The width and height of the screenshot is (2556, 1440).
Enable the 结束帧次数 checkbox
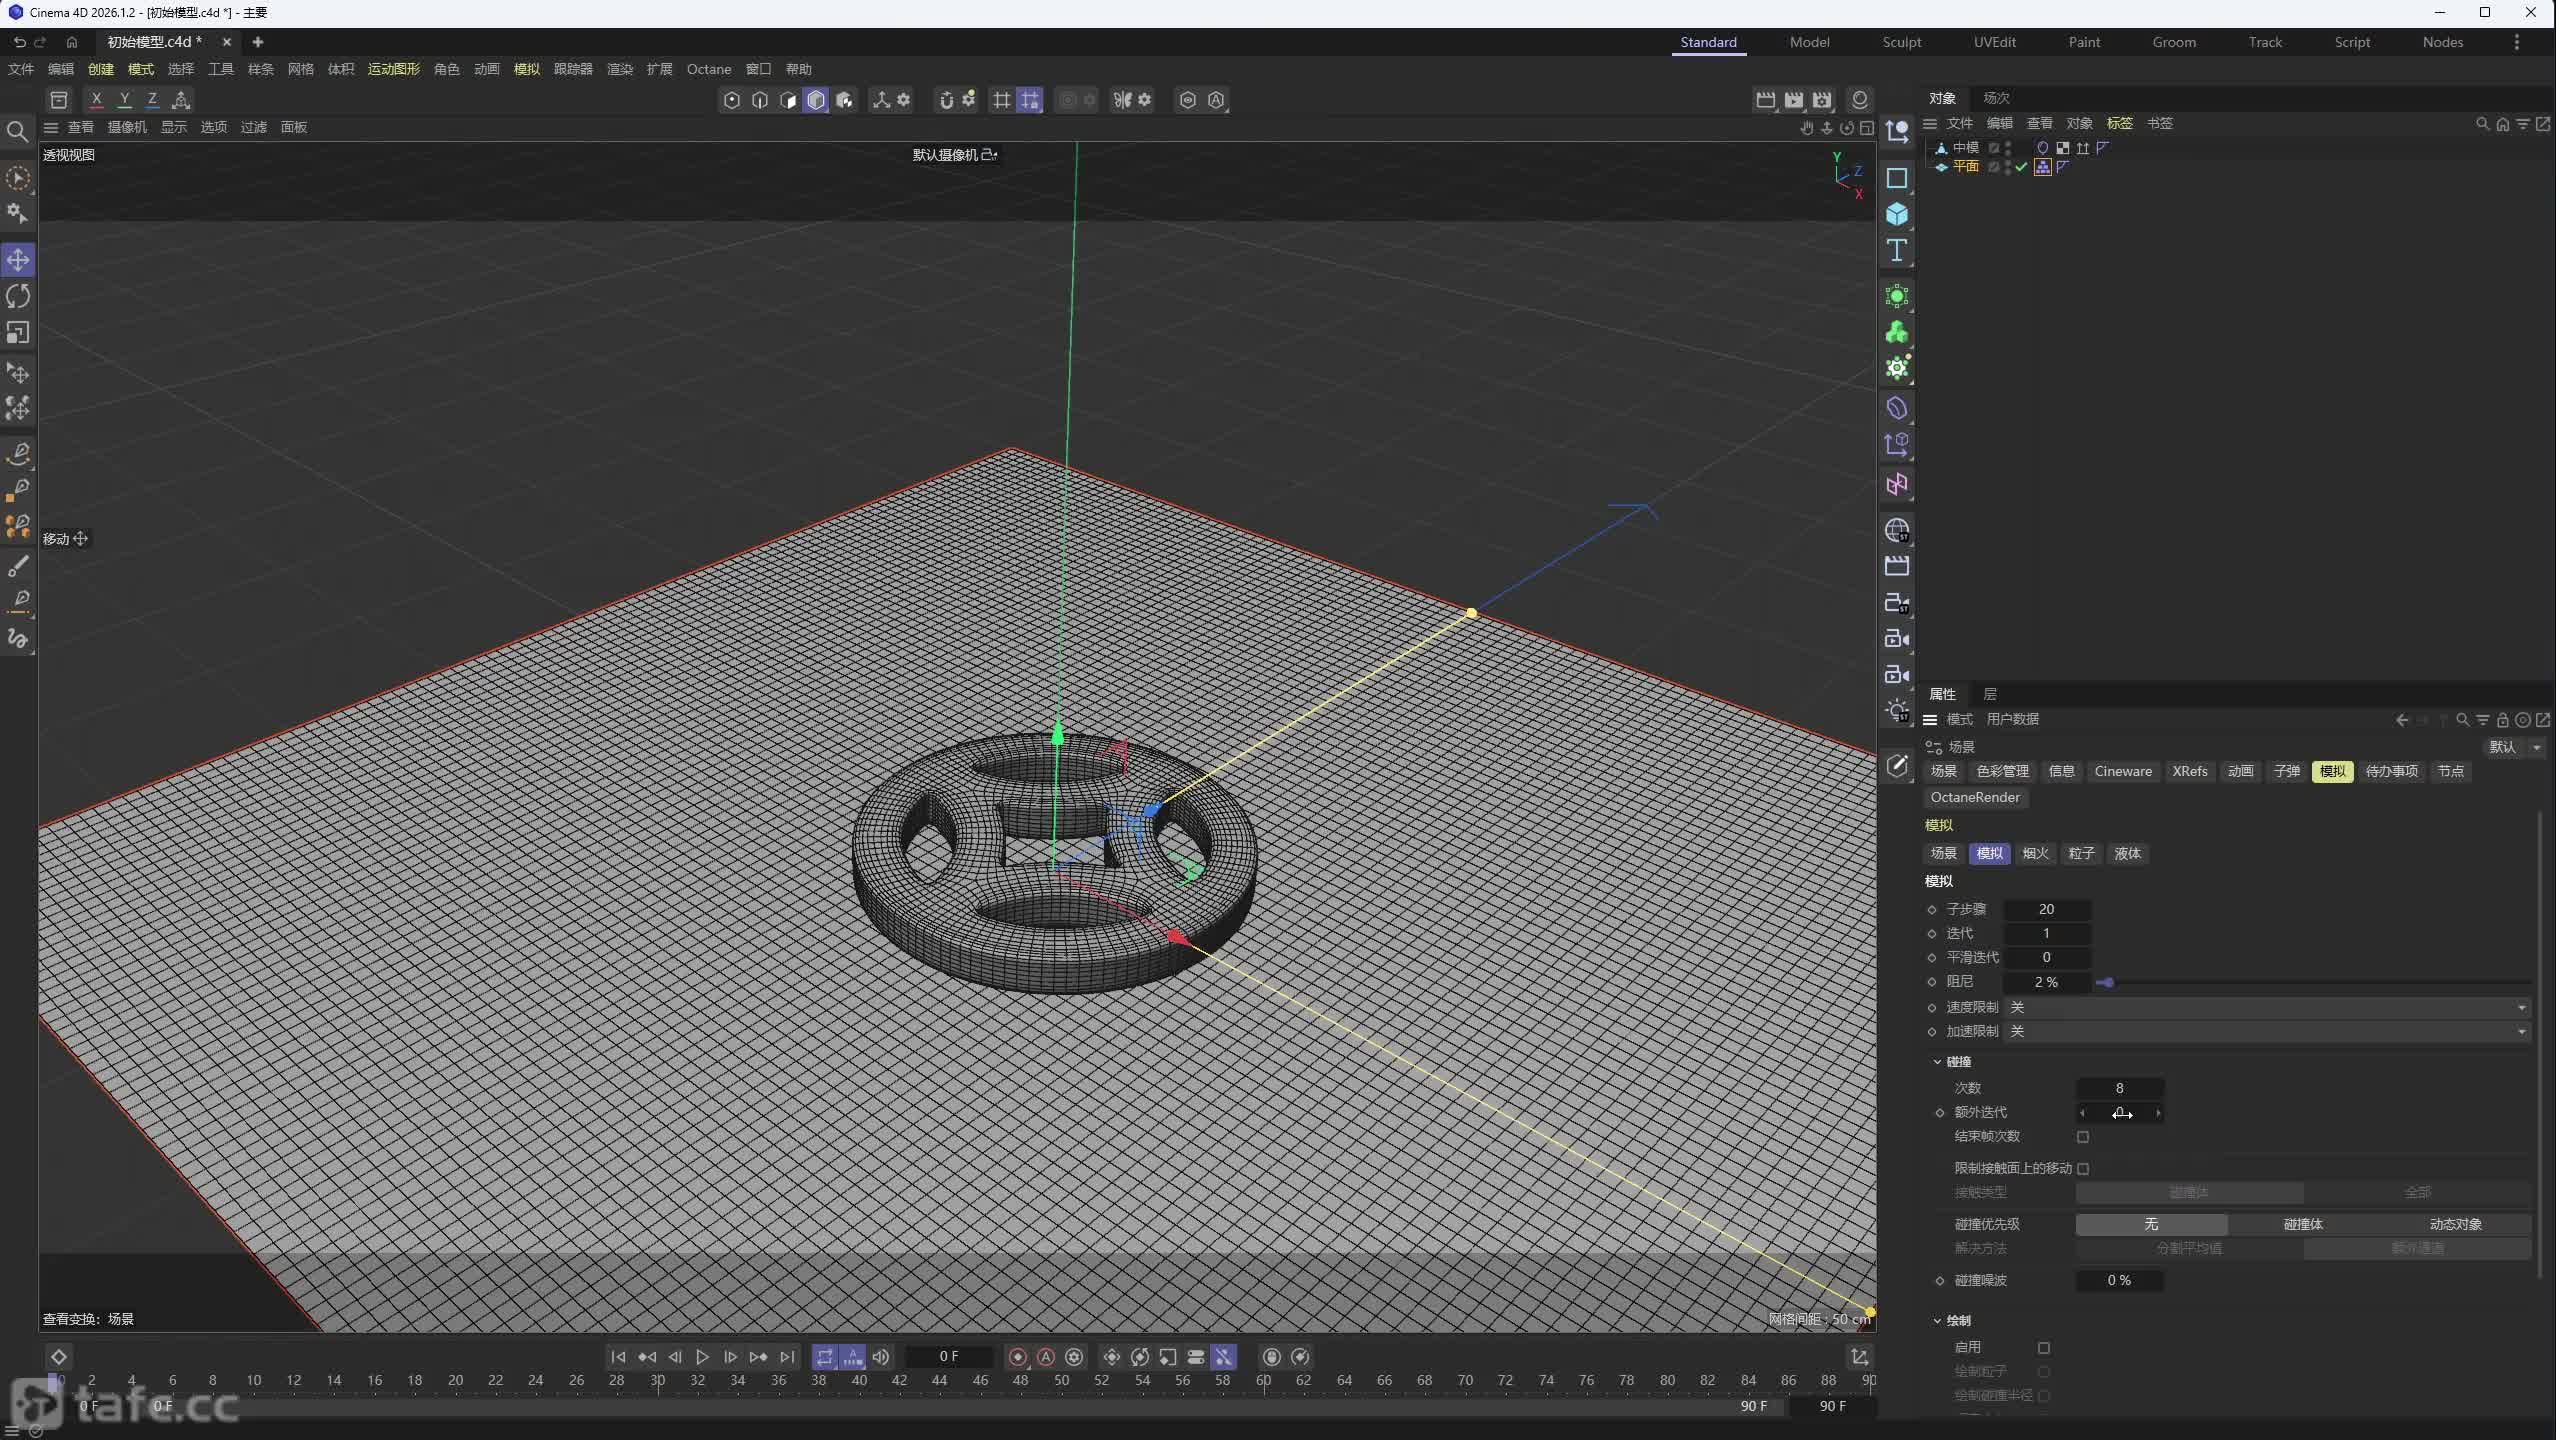point(2083,1137)
